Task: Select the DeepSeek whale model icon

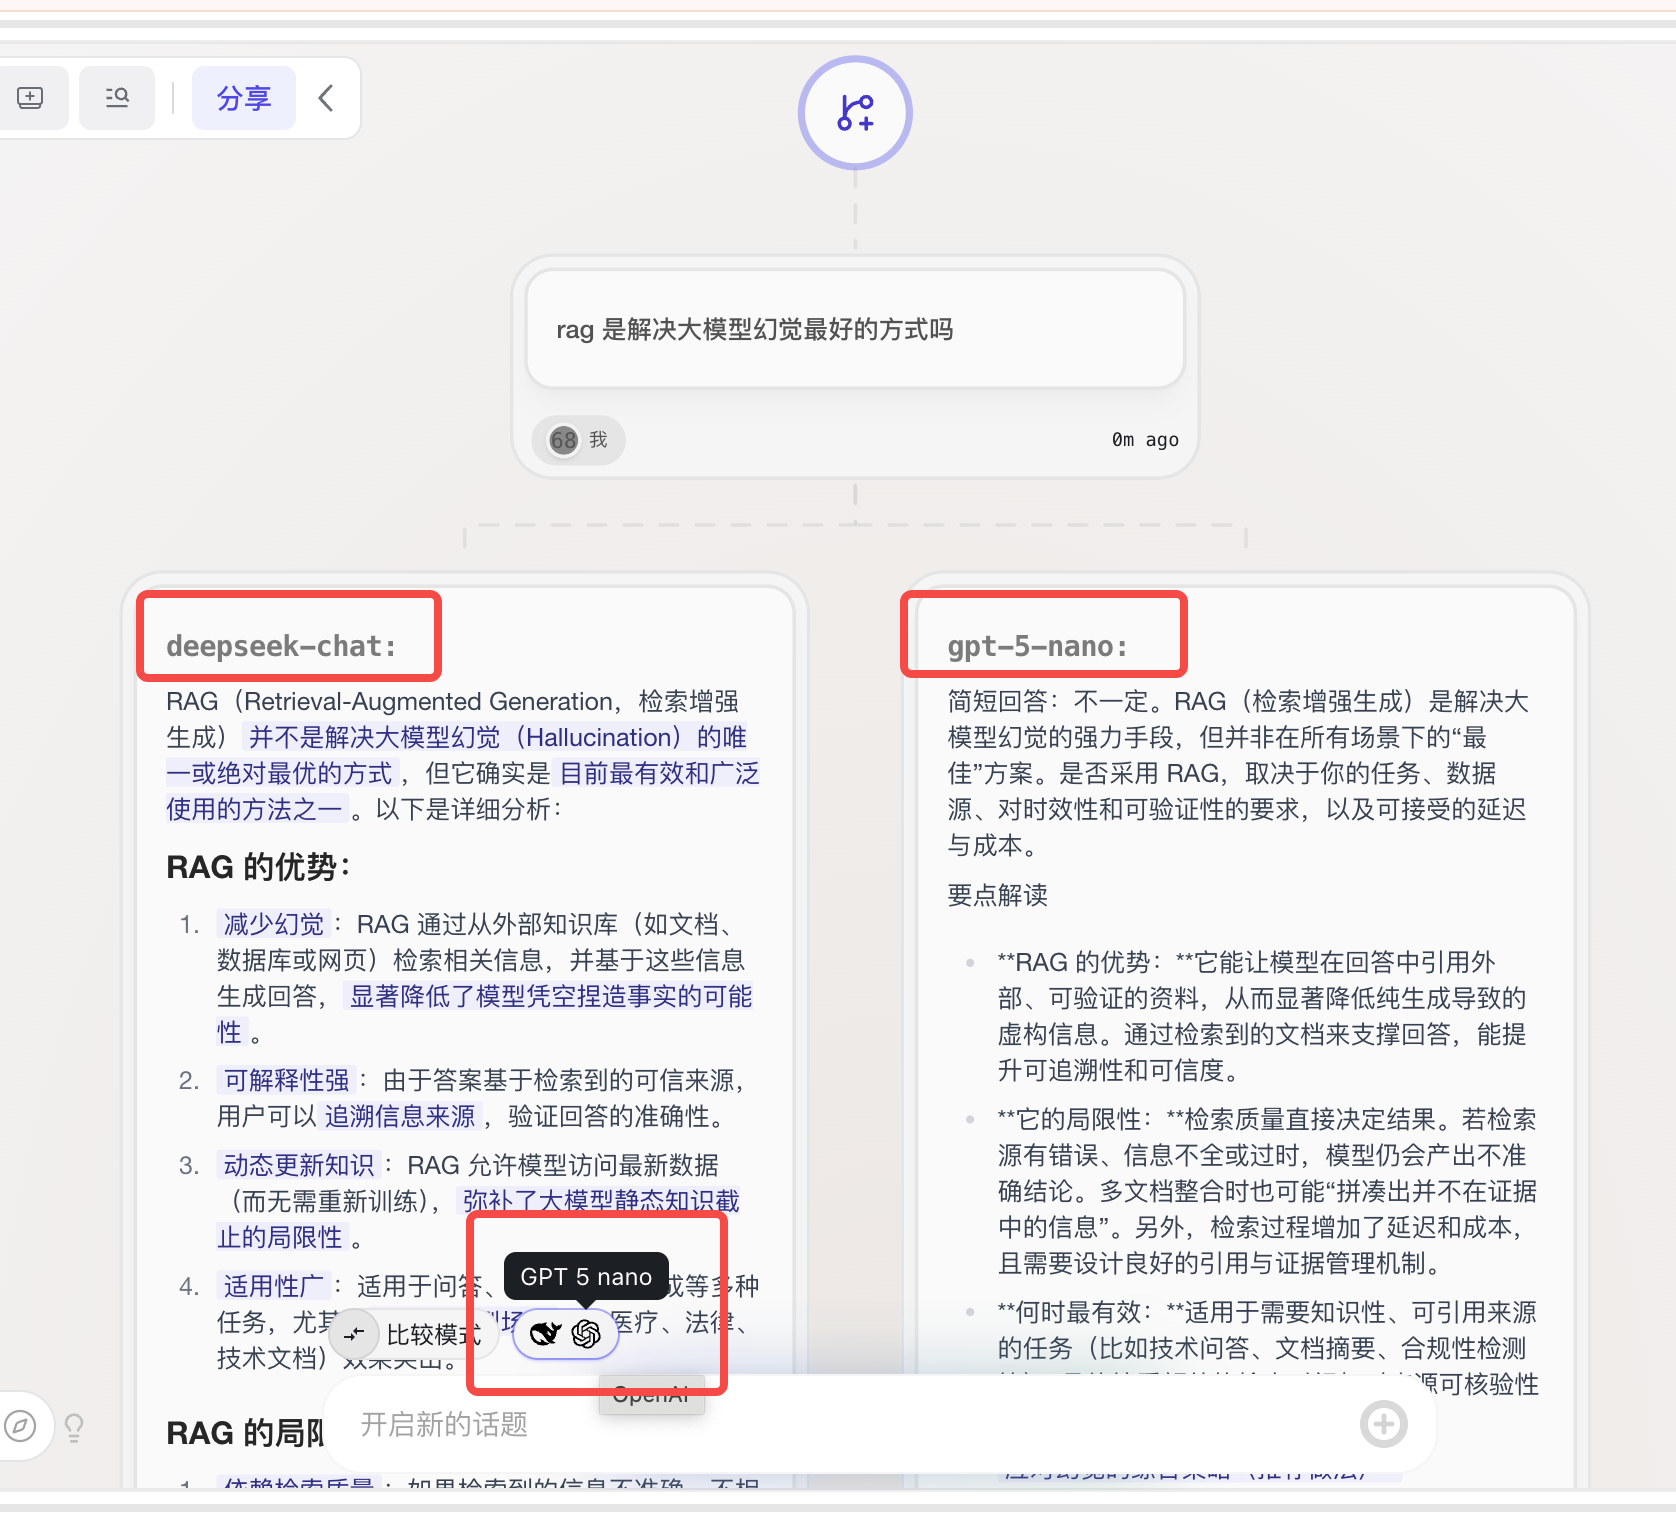Action: click(x=545, y=1334)
